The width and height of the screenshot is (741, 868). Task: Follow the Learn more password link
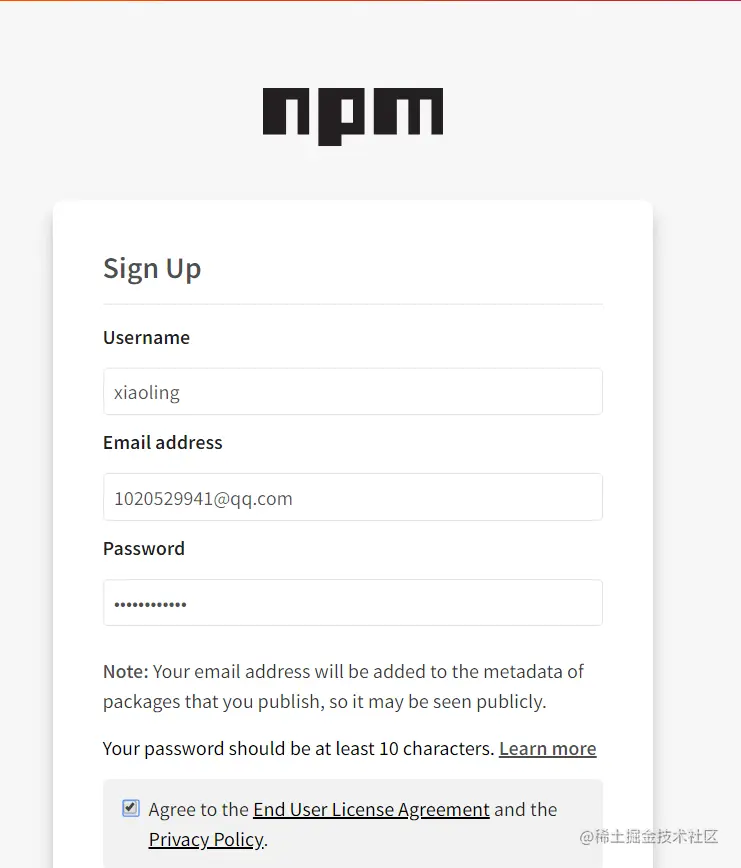(547, 749)
